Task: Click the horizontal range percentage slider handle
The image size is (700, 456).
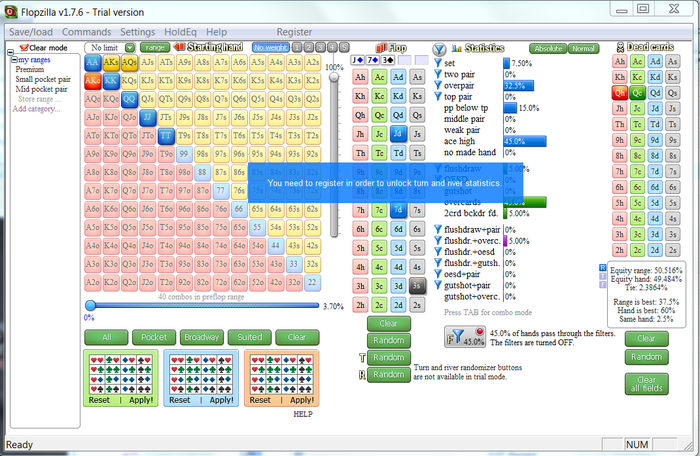Action: (x=90, y=305)
